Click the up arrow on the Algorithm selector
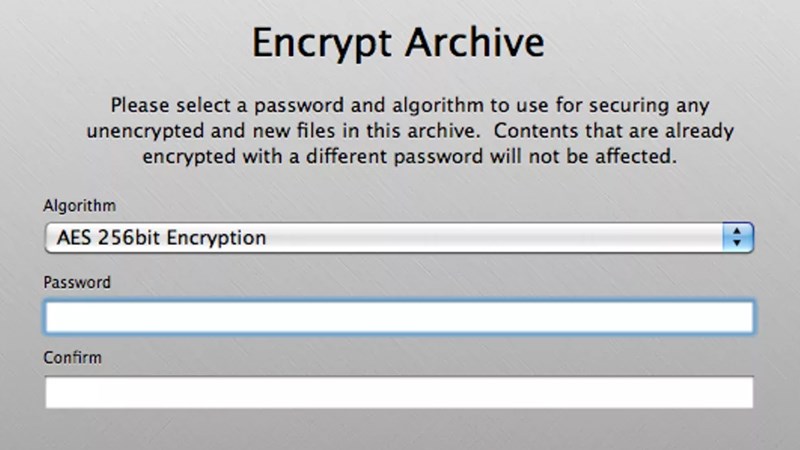Screen dimensions: 800x450 coord(737,232)
